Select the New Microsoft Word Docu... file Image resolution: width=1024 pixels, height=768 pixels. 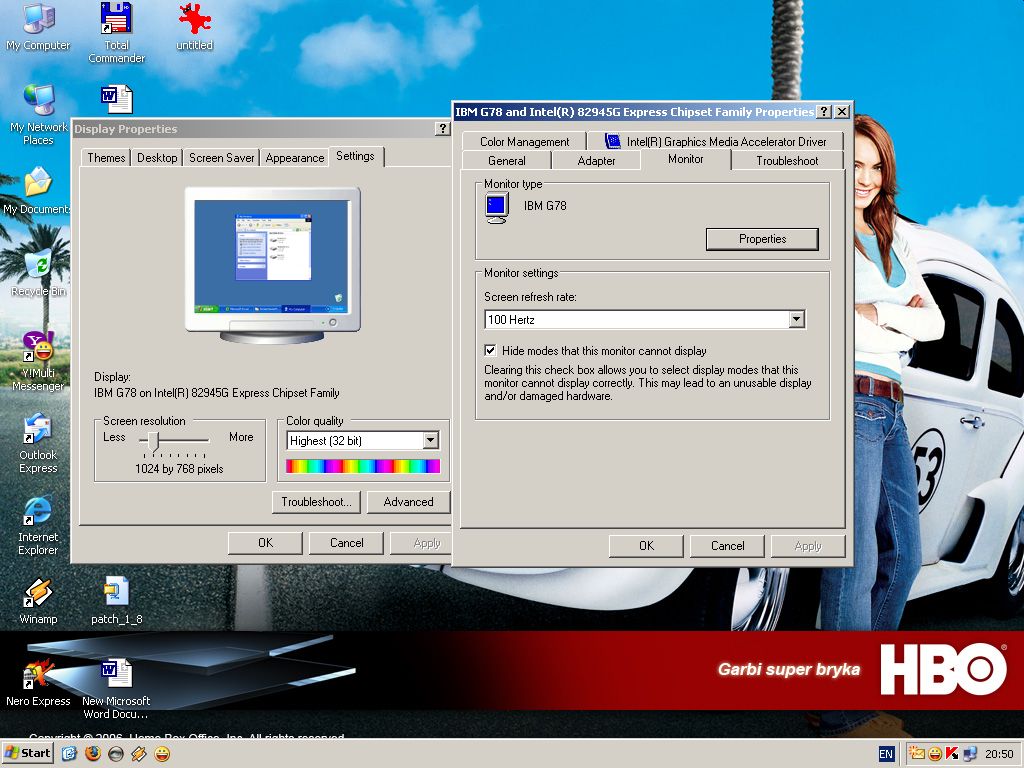116,690
